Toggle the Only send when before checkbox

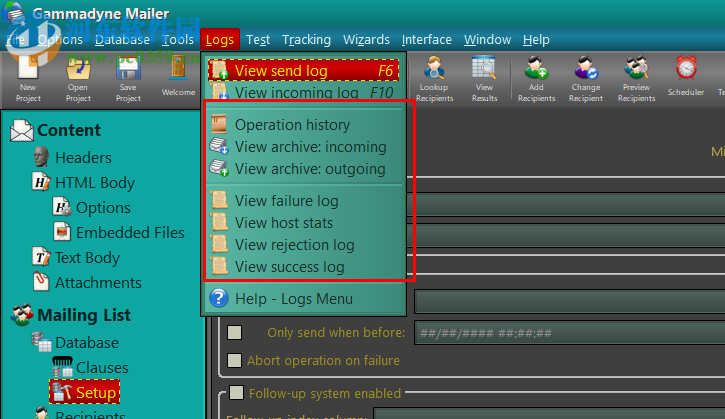coord(234,333)
